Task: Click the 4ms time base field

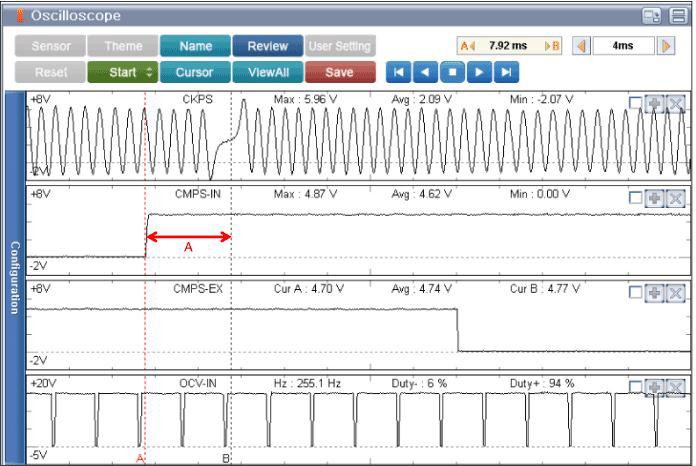Action: click(623, 46)
